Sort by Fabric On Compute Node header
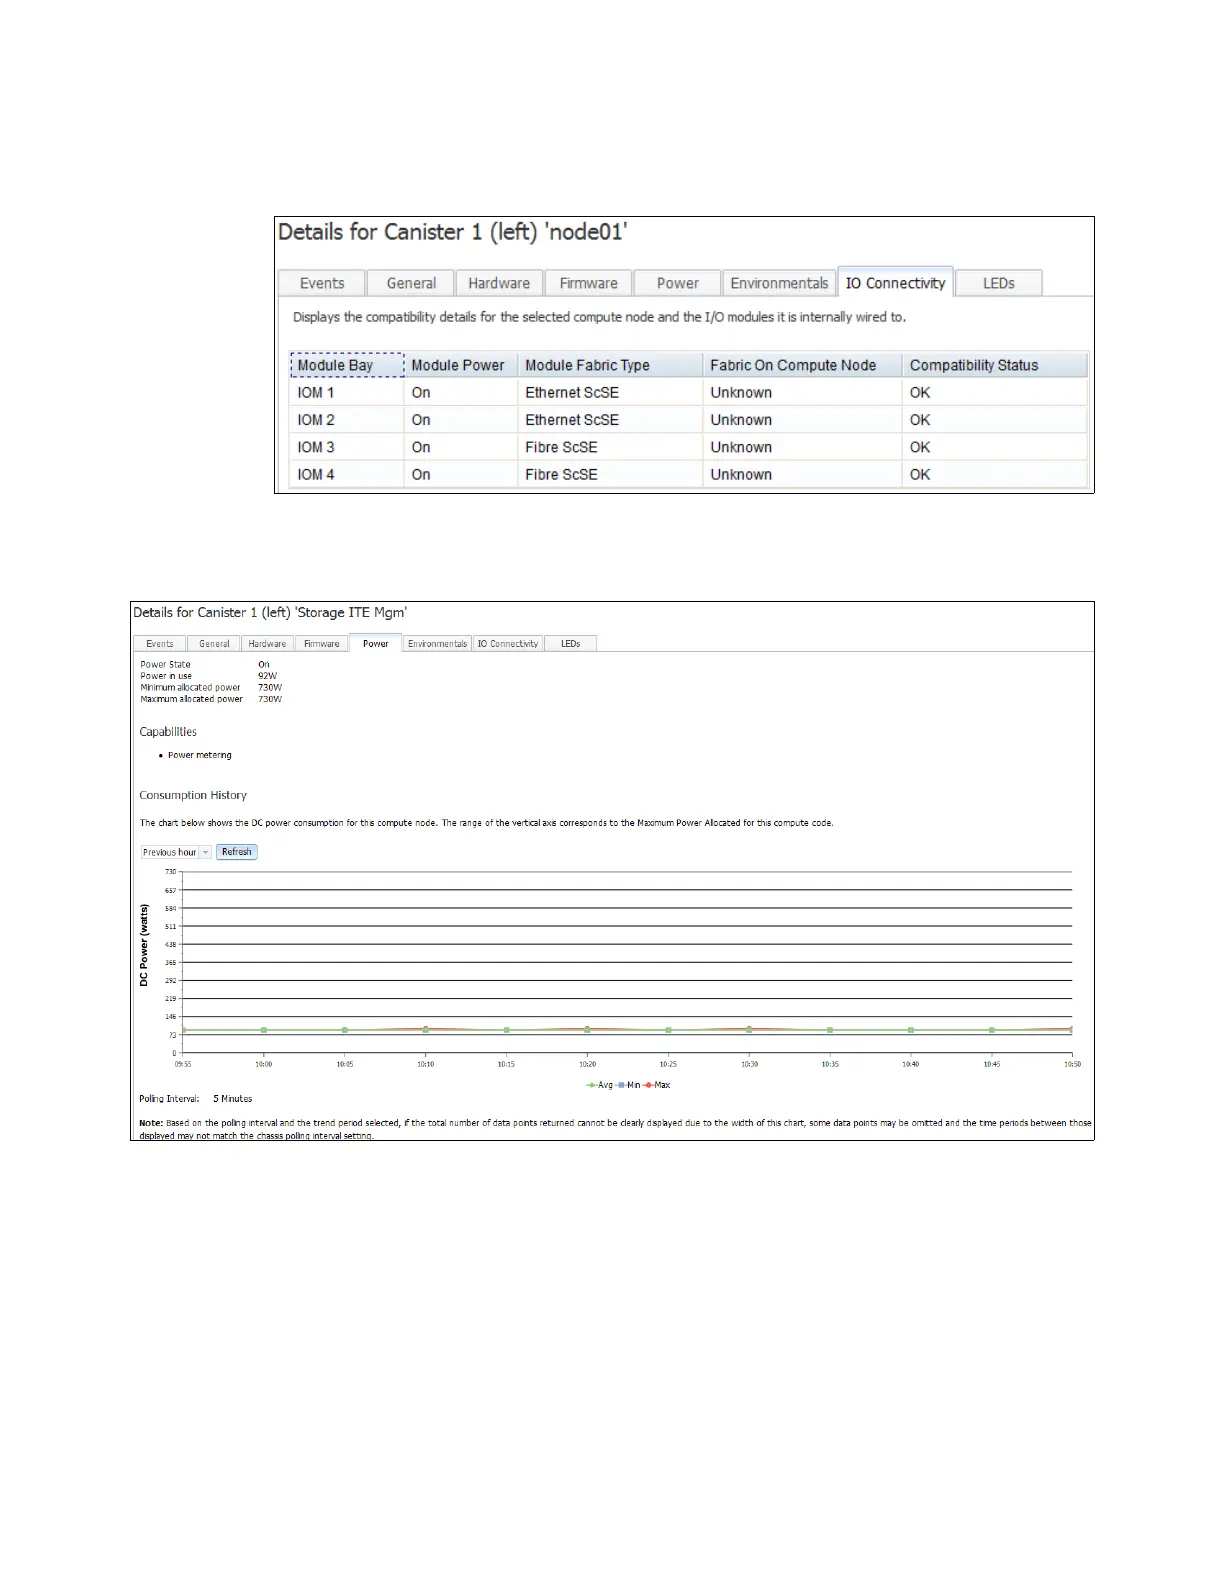 (x=802, y=365)
